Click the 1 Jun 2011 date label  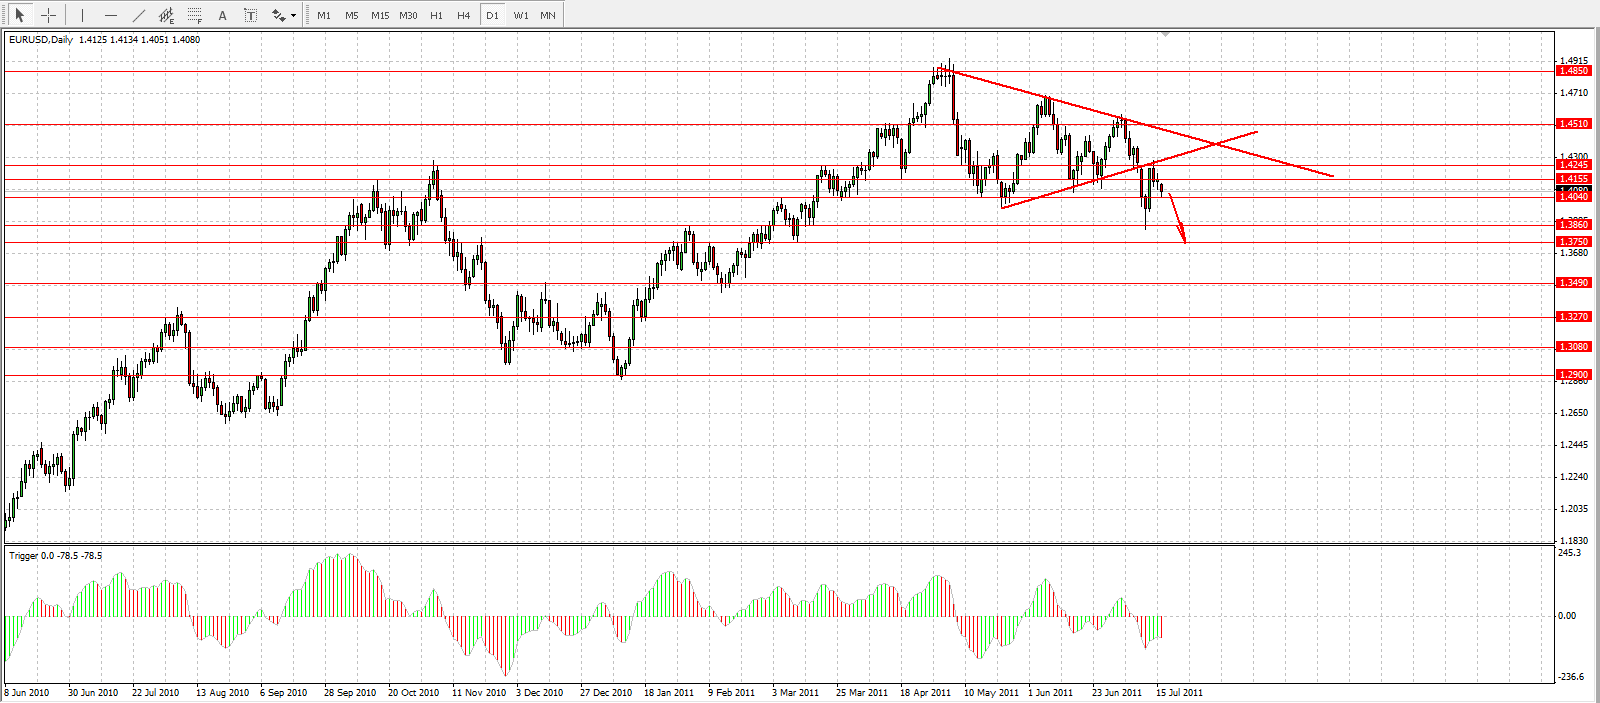1050,692
